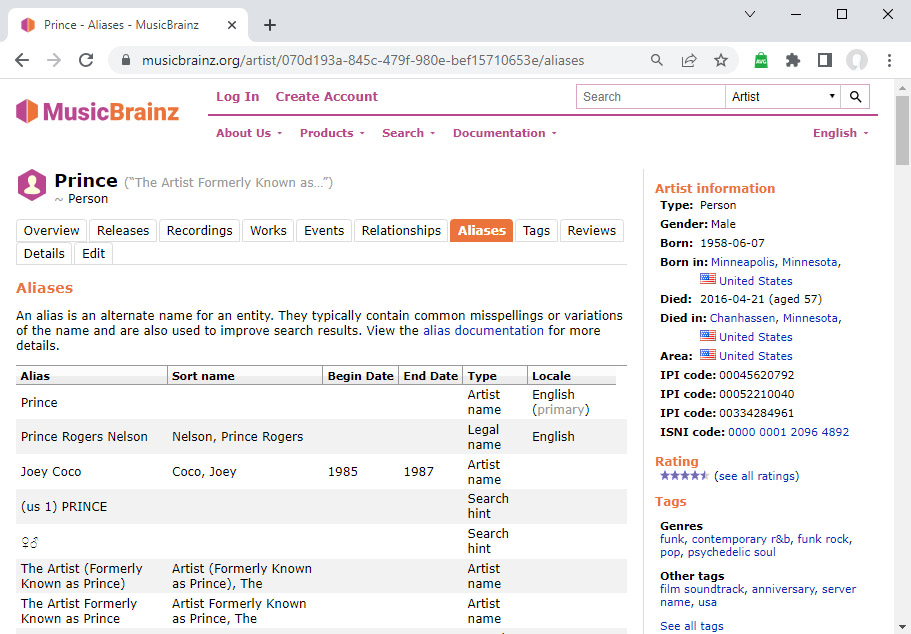Go to the Events tab
Viewport: 911px width, 634px height.
324,231
